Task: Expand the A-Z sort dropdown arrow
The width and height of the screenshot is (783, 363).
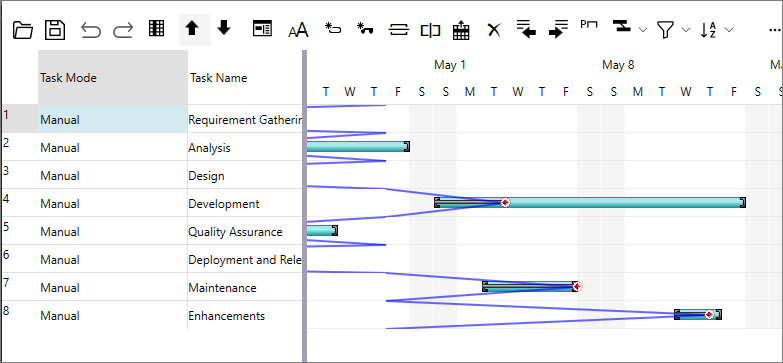Action: point(729,29)
